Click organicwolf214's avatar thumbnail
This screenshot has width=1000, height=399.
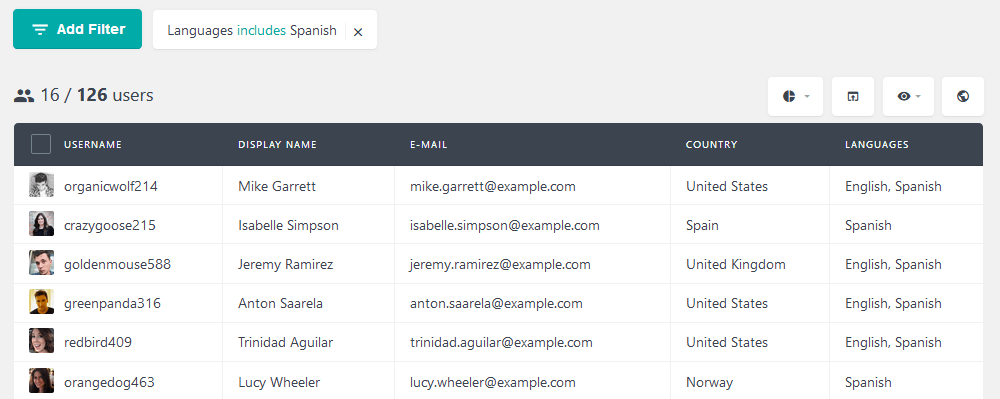[x=41, y=185]
